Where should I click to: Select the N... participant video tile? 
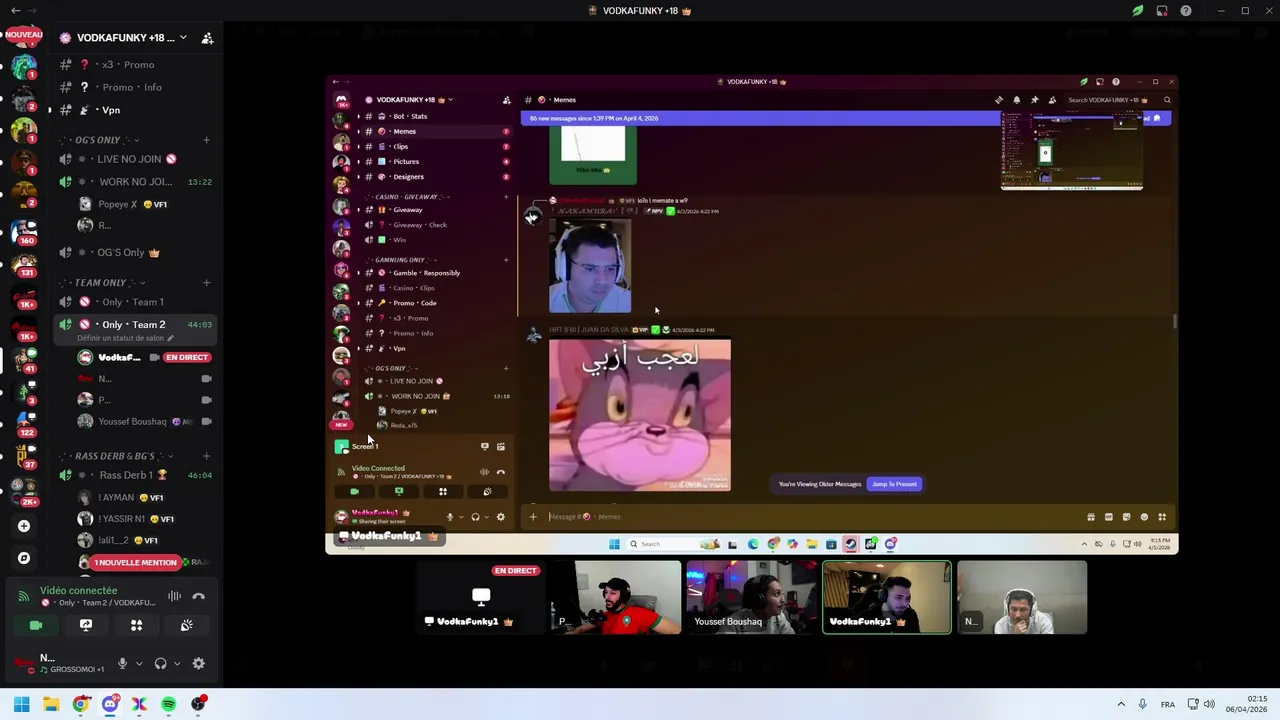pos(1022,598)
